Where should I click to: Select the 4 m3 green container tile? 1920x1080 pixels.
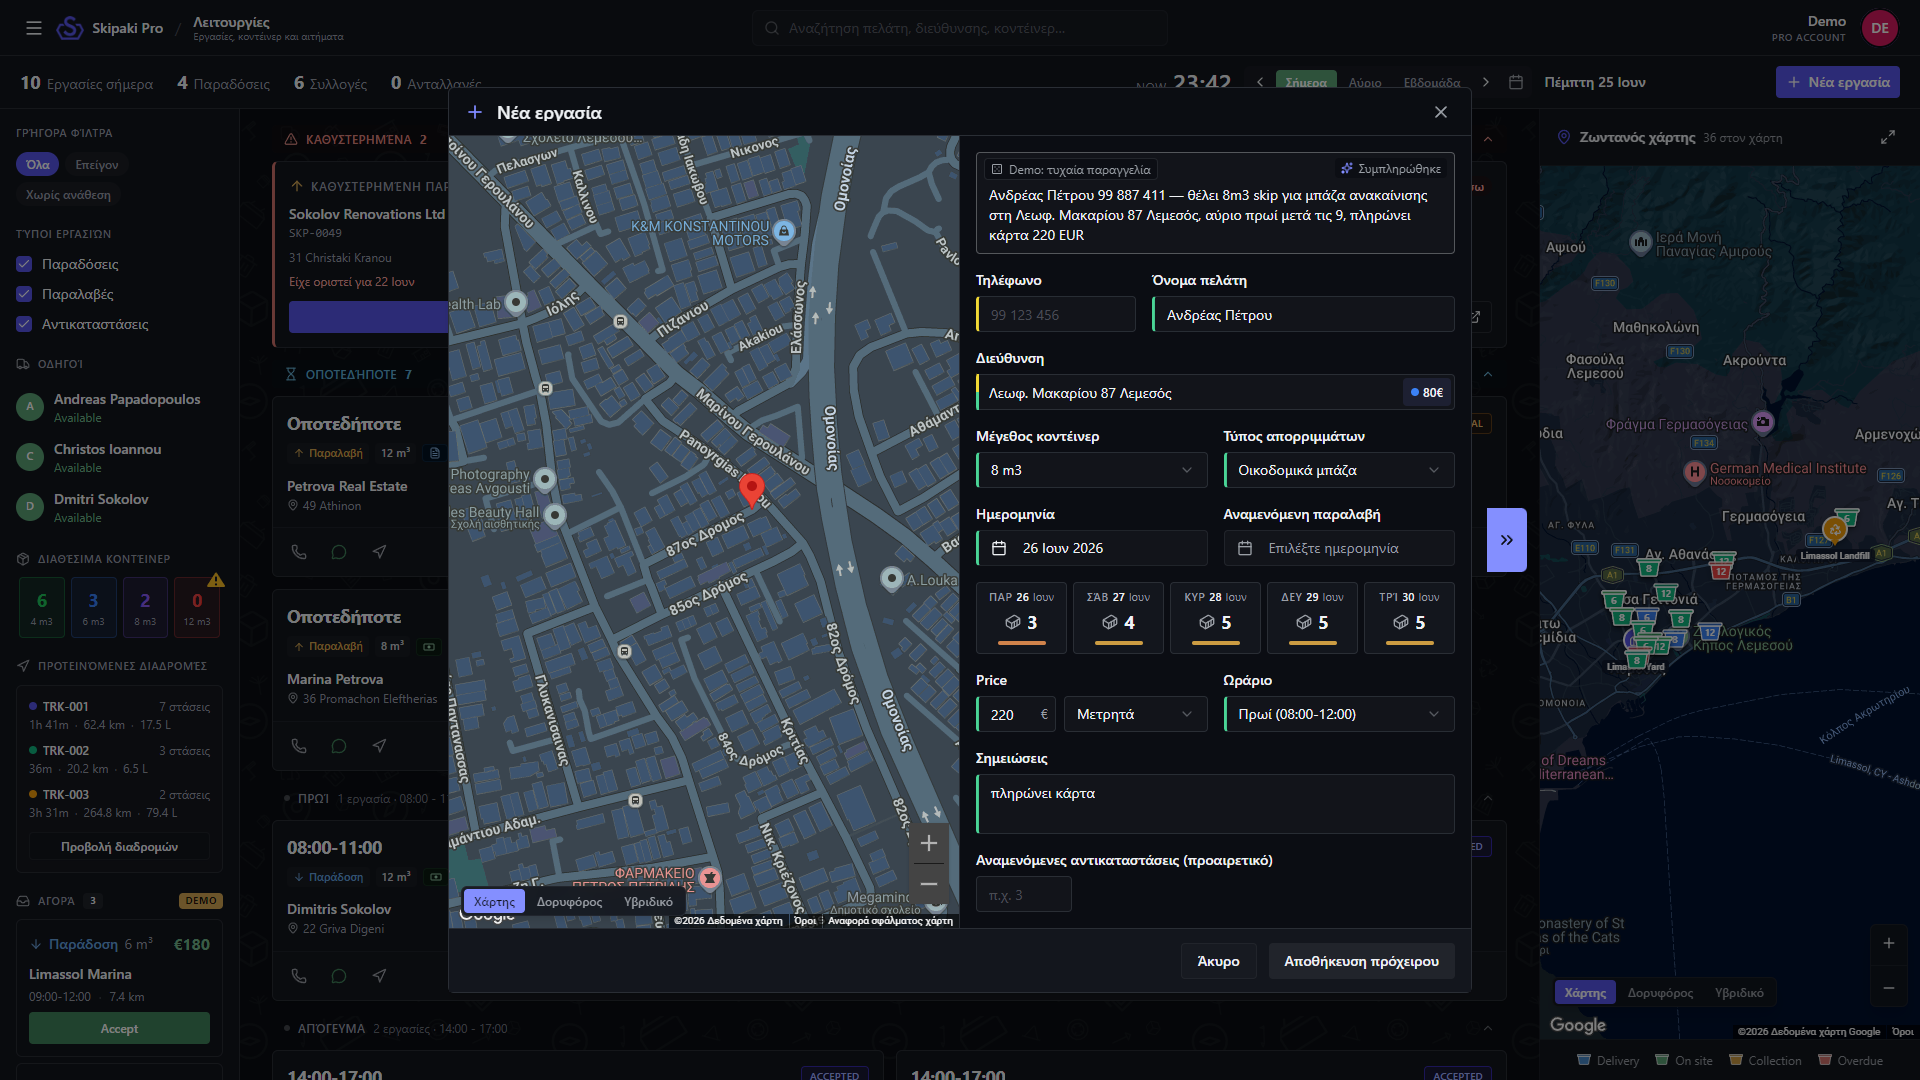42,607
